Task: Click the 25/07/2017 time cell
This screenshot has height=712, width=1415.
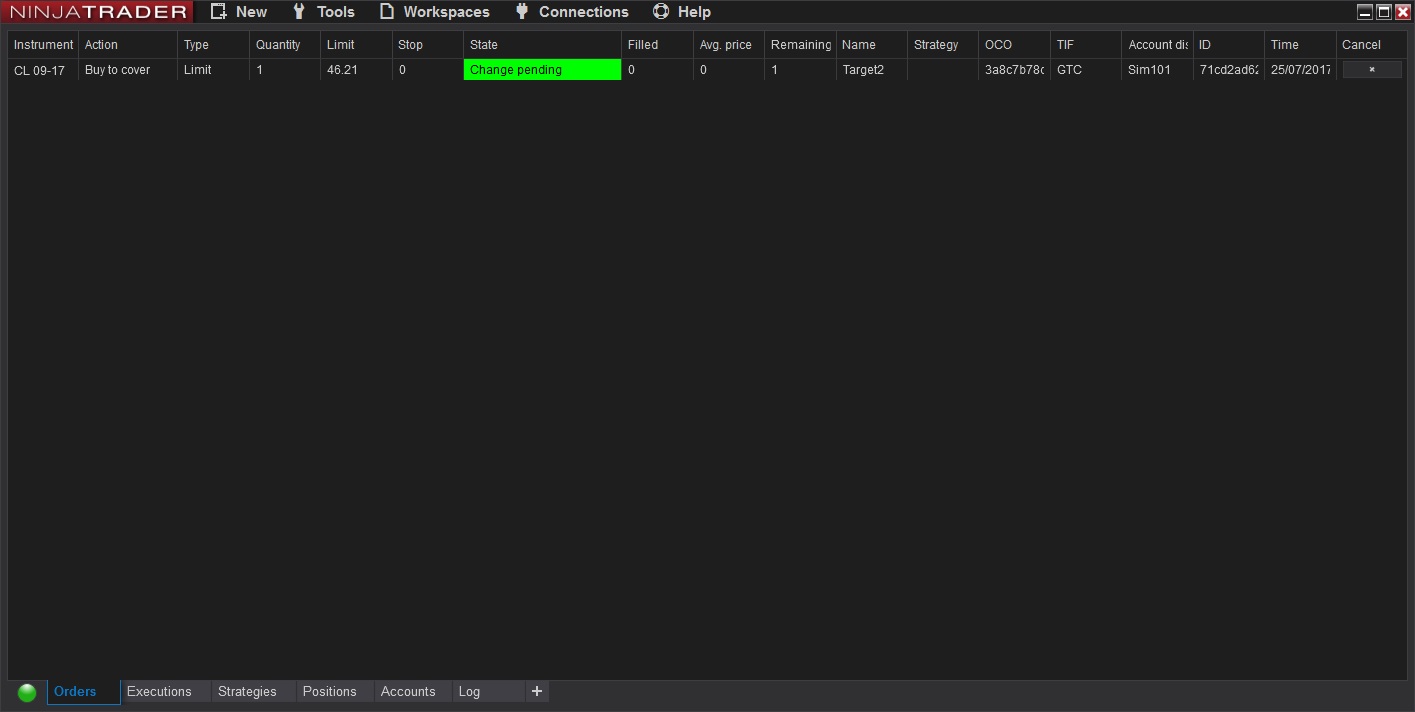Action: tap(1300, 70)
